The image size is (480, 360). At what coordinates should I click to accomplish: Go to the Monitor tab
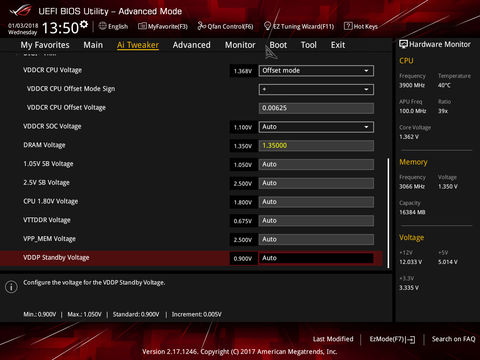[x=240, y=45]
